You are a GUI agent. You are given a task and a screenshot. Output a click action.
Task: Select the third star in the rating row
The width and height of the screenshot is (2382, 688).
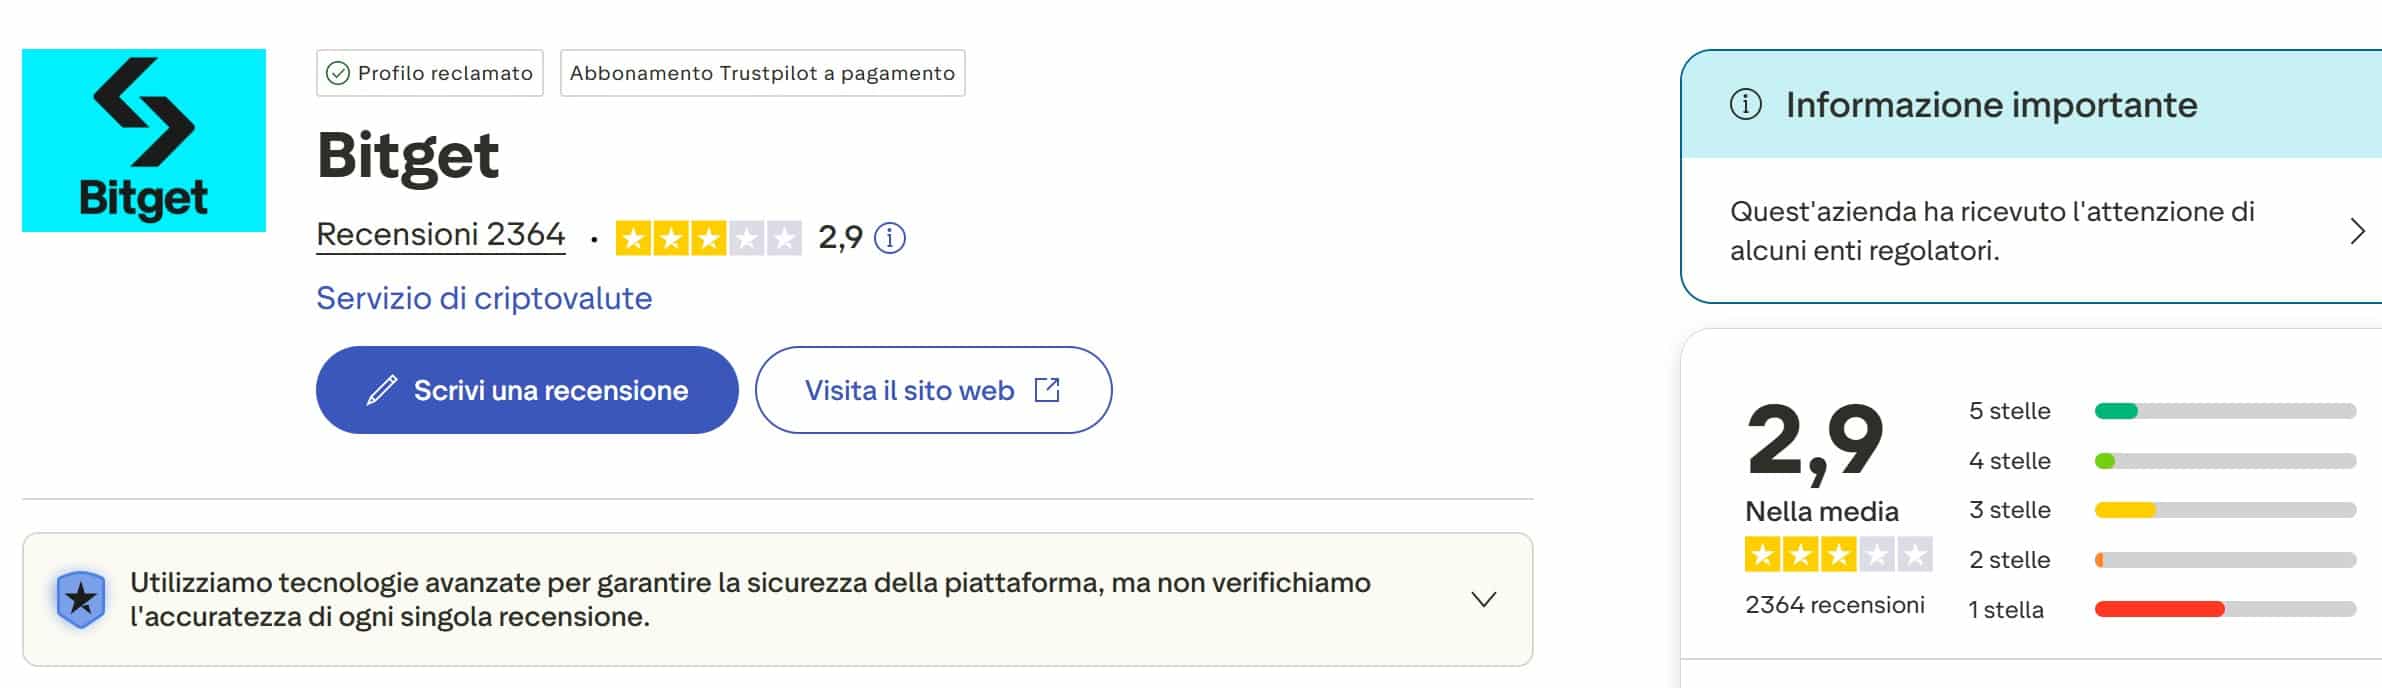[710, 239]
